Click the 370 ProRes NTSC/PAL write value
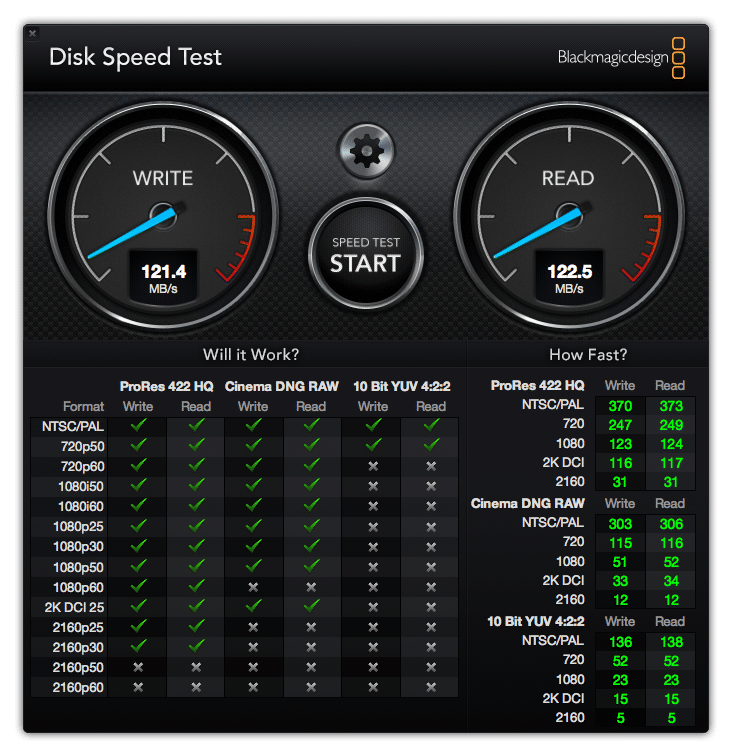This screenshot has height=756, width=732. (619, 405)
